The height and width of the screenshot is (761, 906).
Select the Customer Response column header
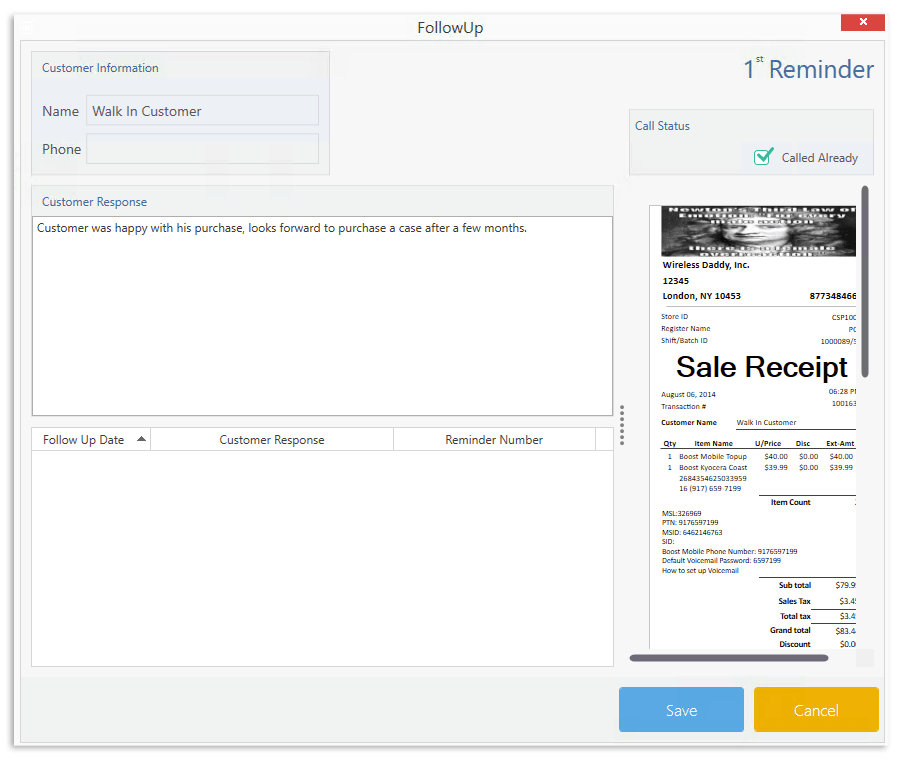[271, 438]
